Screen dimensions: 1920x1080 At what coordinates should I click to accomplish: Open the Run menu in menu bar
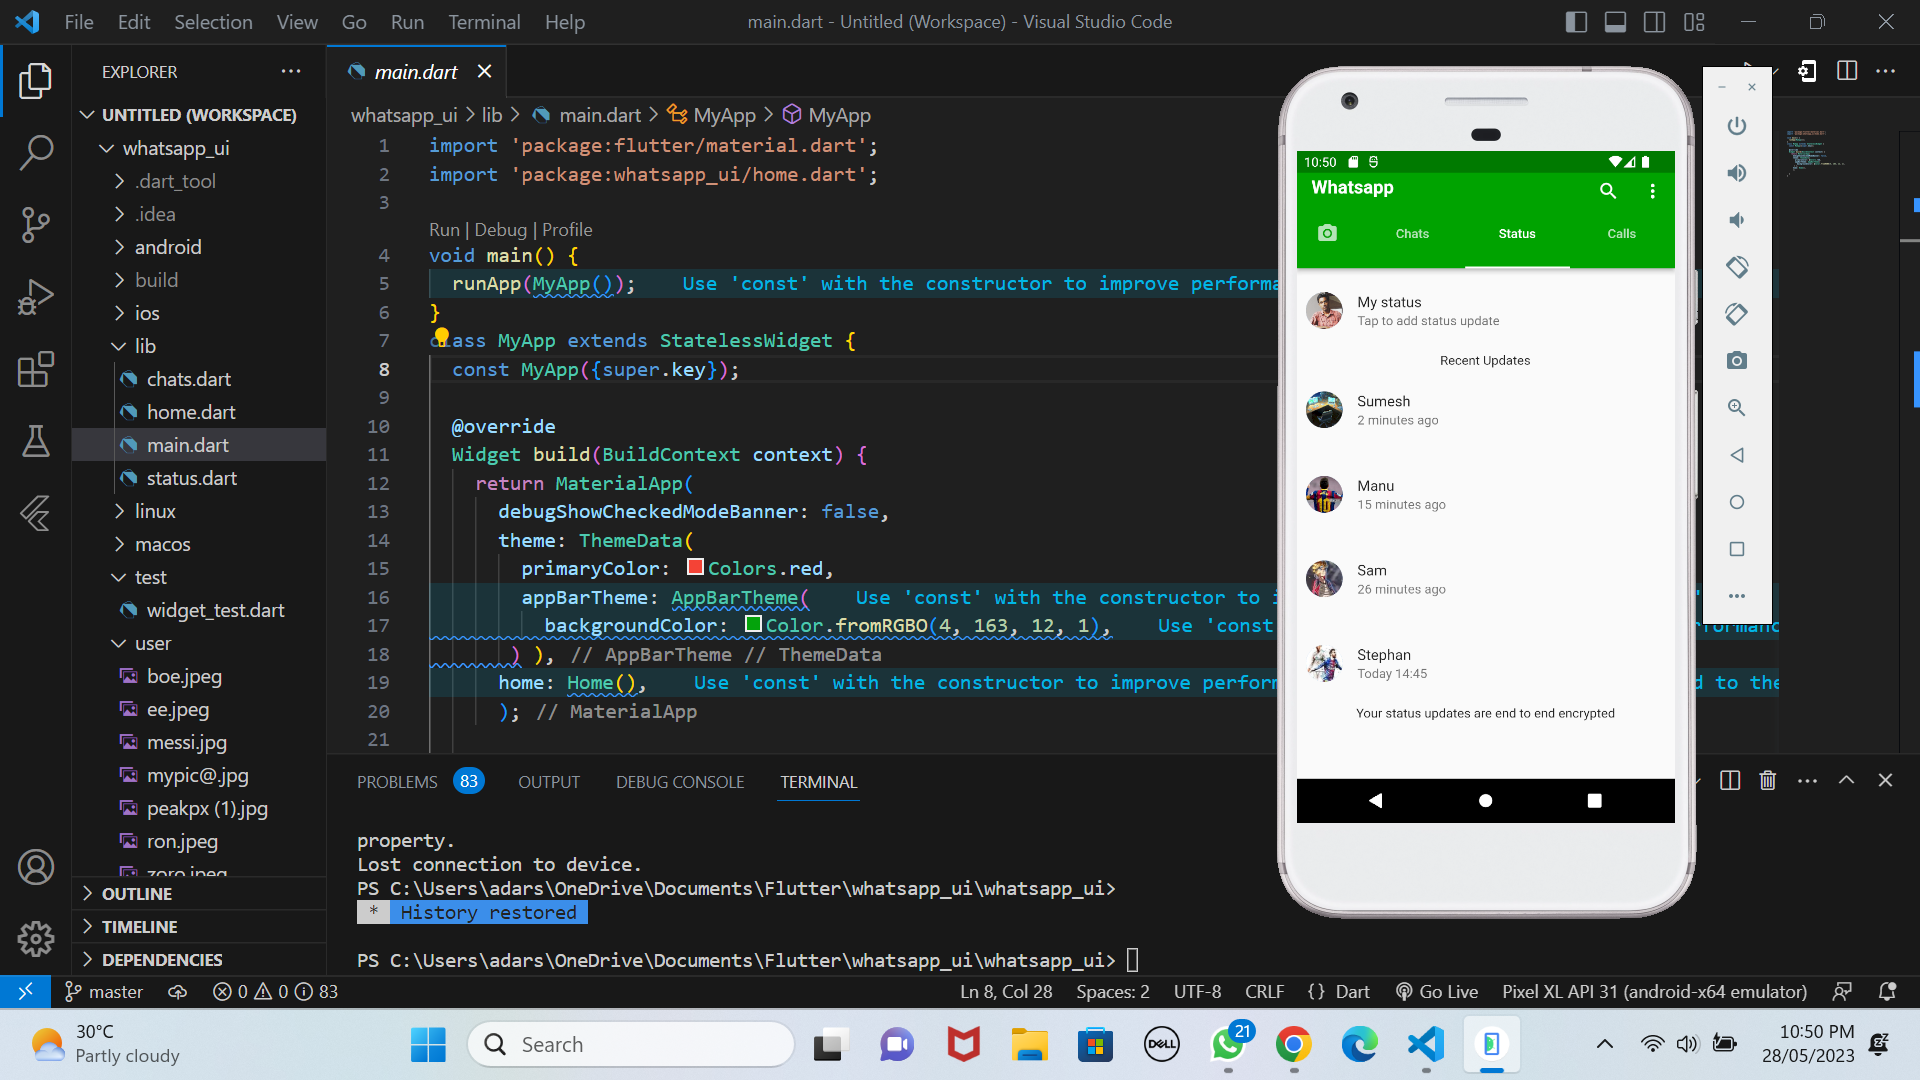tap(405, 22)
